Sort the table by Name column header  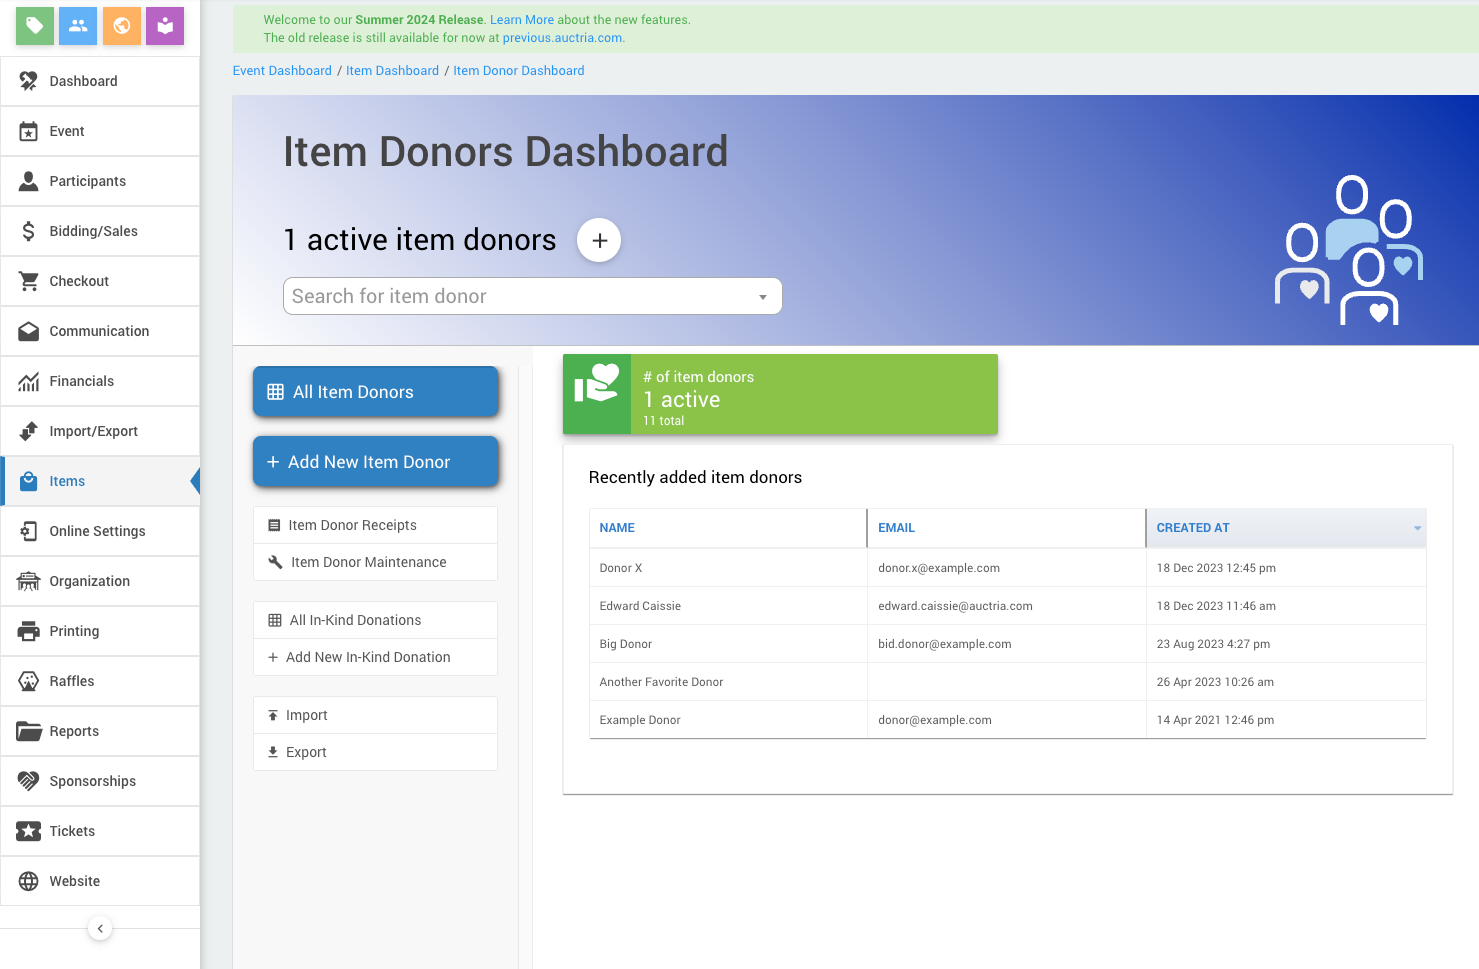[617, 528]
